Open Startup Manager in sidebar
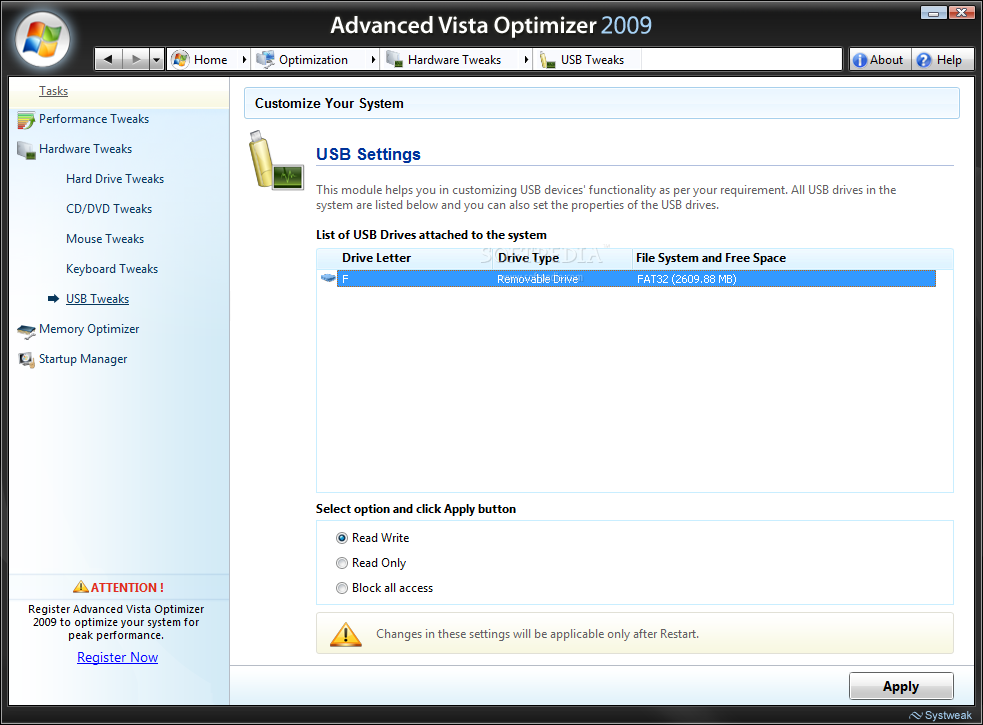Screen dimensions: 983x725 click(x=83, y=359)
